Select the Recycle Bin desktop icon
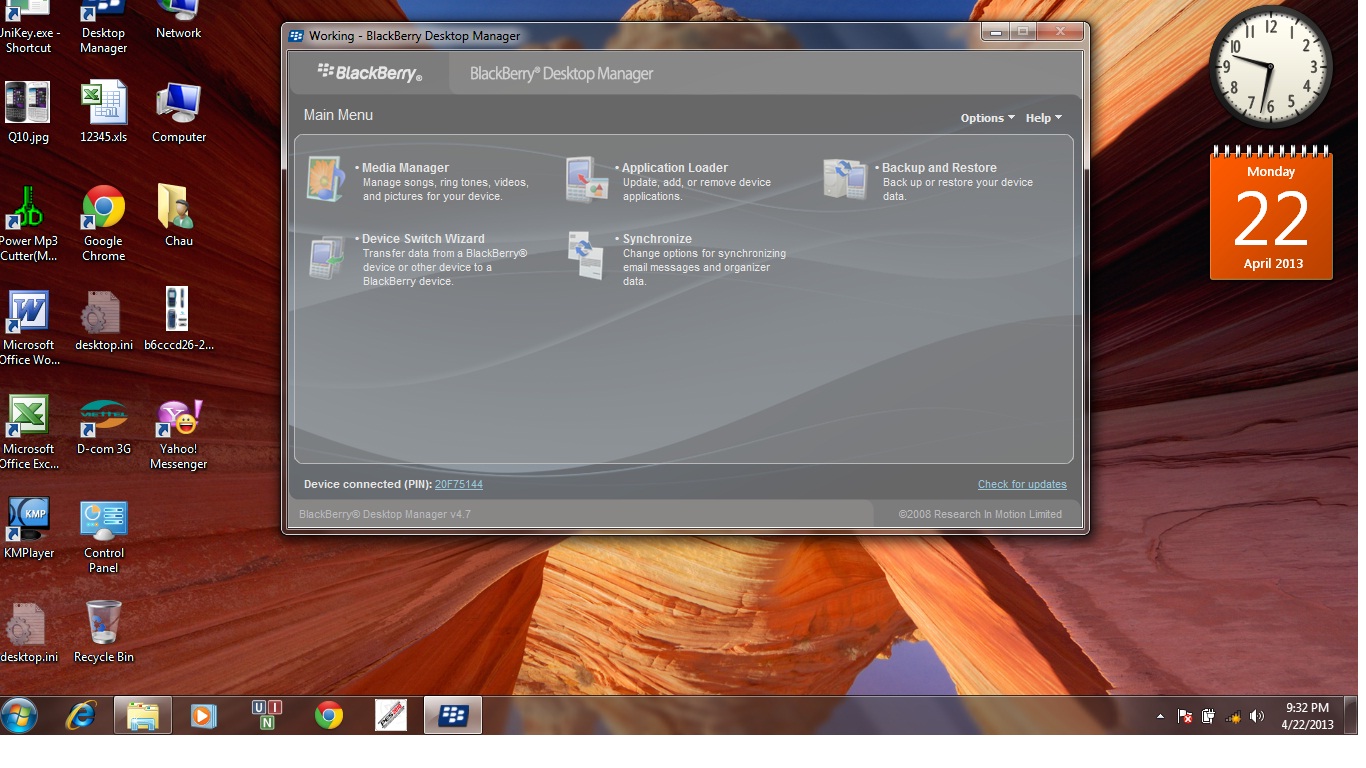 pyautogui.click(x=104, y=632)
